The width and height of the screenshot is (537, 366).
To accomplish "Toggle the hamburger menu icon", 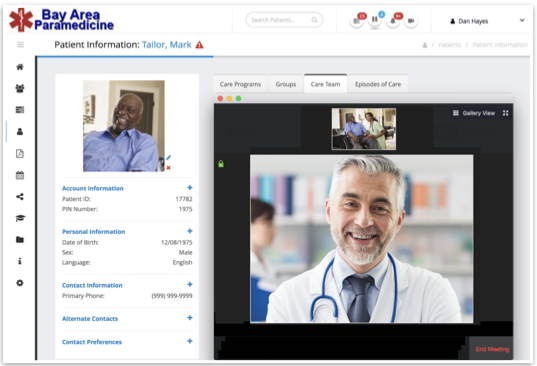I will (21, 45).
